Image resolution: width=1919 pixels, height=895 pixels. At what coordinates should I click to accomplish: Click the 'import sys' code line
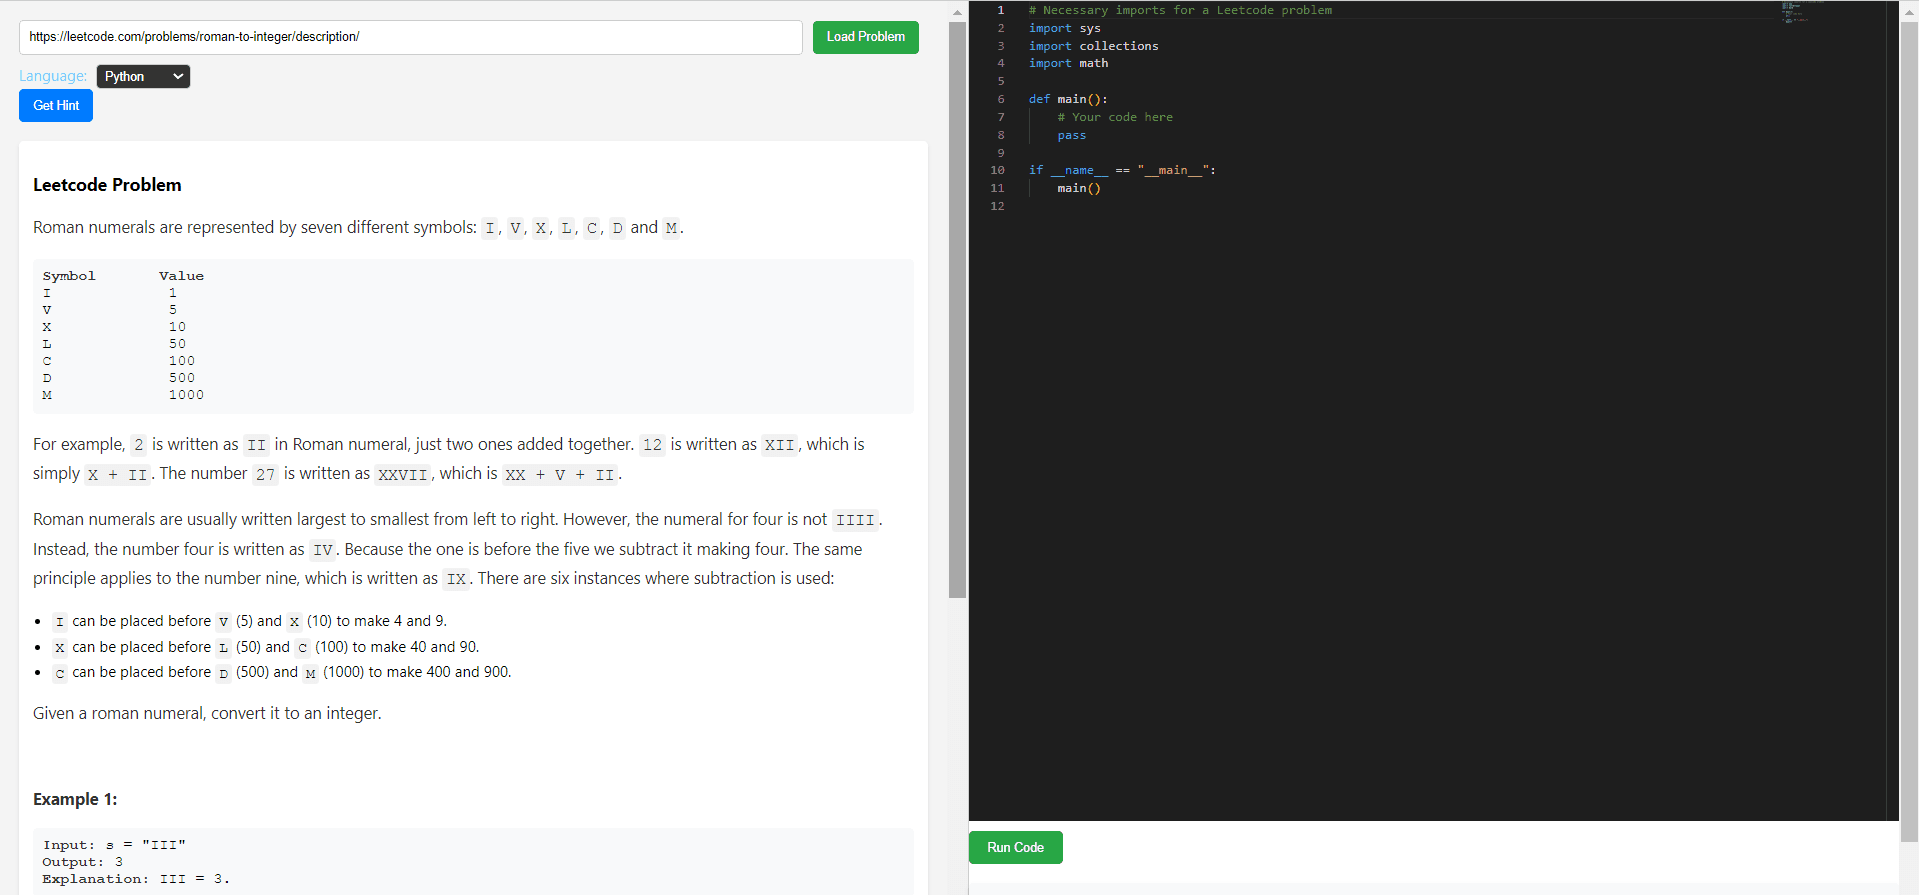(x=1064, y=28)
